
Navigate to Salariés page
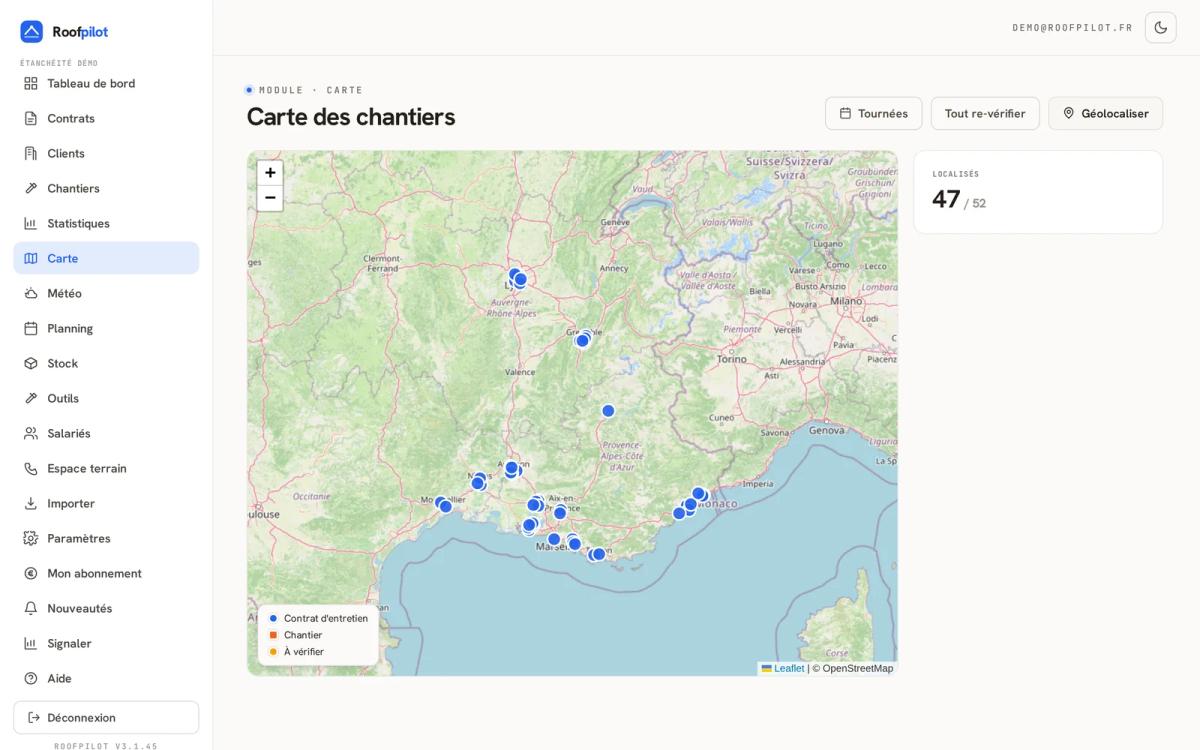point(106,433)
